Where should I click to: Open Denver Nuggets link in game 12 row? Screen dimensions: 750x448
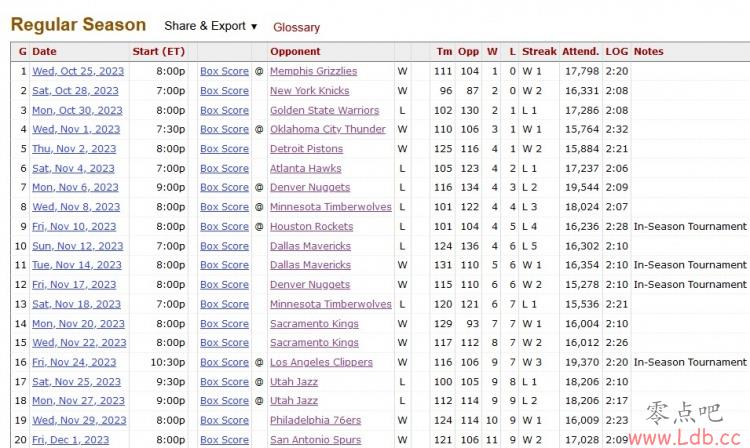tap(310, 285)
